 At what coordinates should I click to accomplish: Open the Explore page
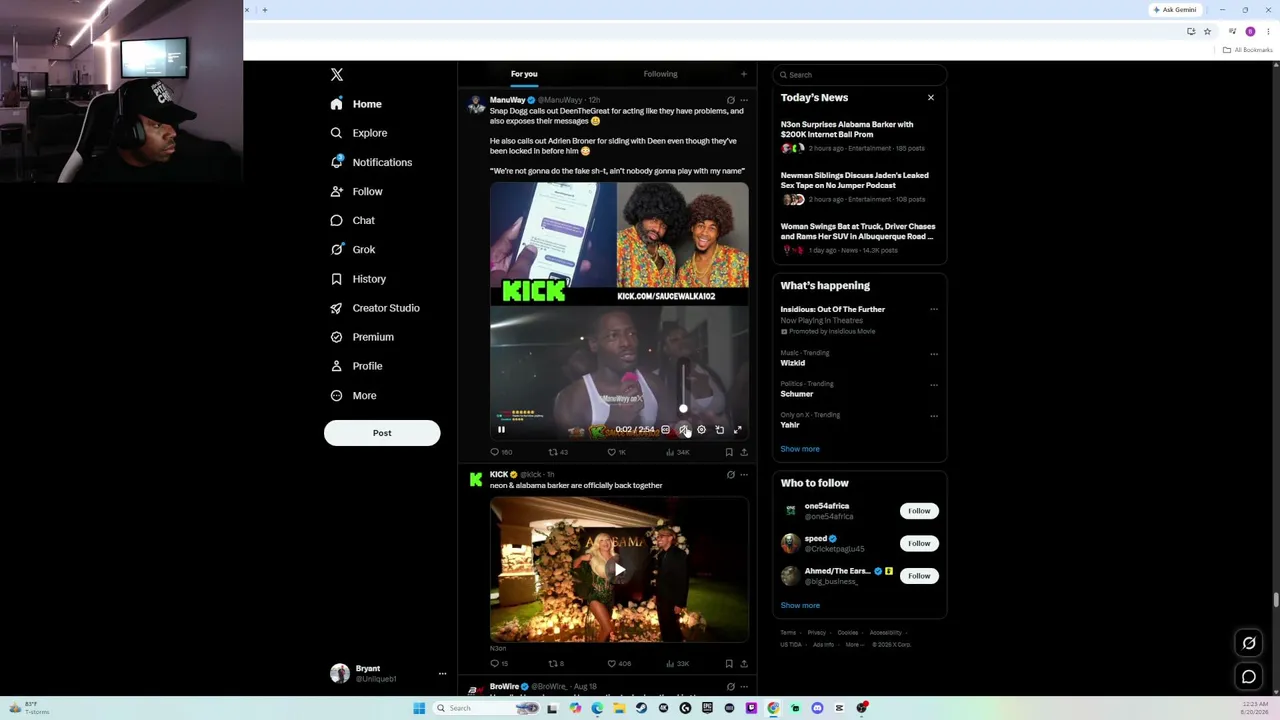pyautogui.click(x=358, y=133)
